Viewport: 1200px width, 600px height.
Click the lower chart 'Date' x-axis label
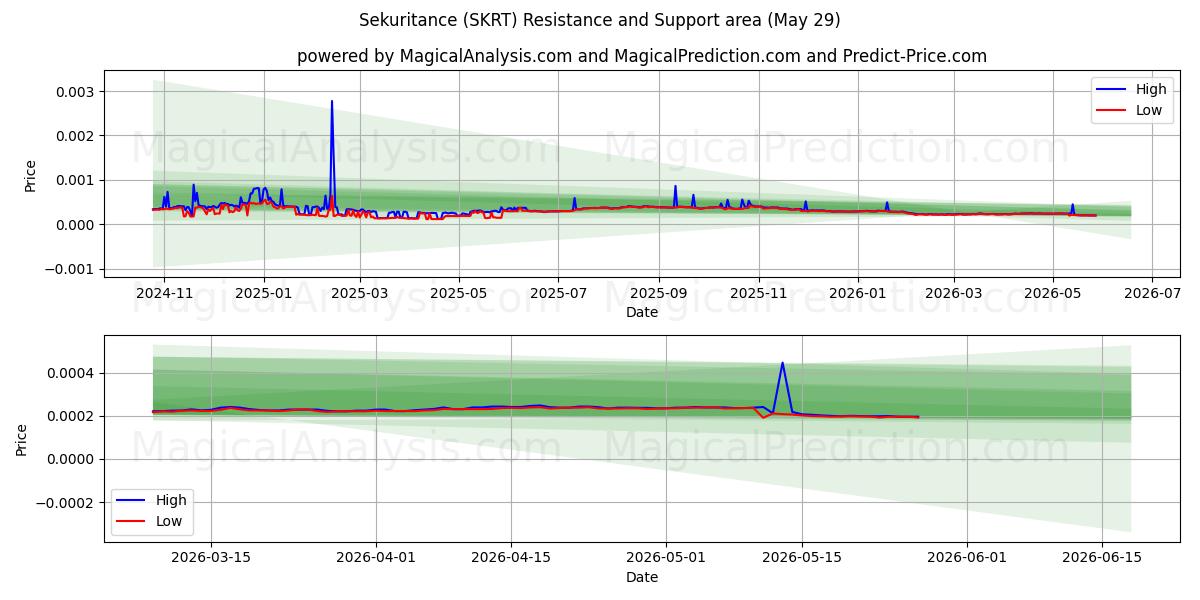[x=642, y=577]
